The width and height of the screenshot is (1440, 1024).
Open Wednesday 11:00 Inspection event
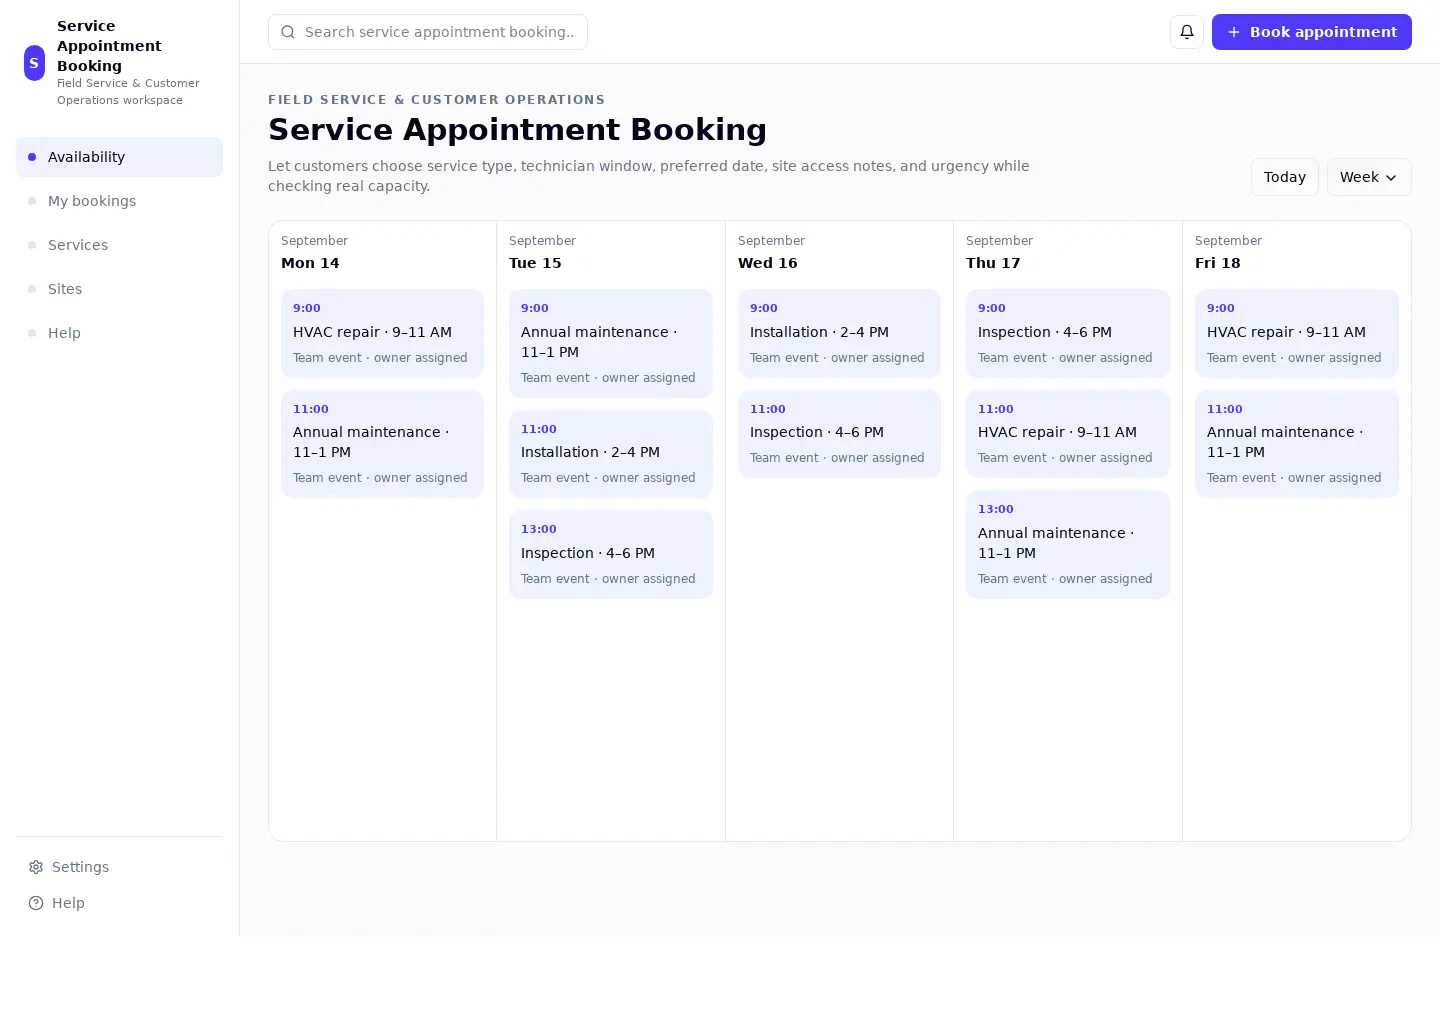839,434
